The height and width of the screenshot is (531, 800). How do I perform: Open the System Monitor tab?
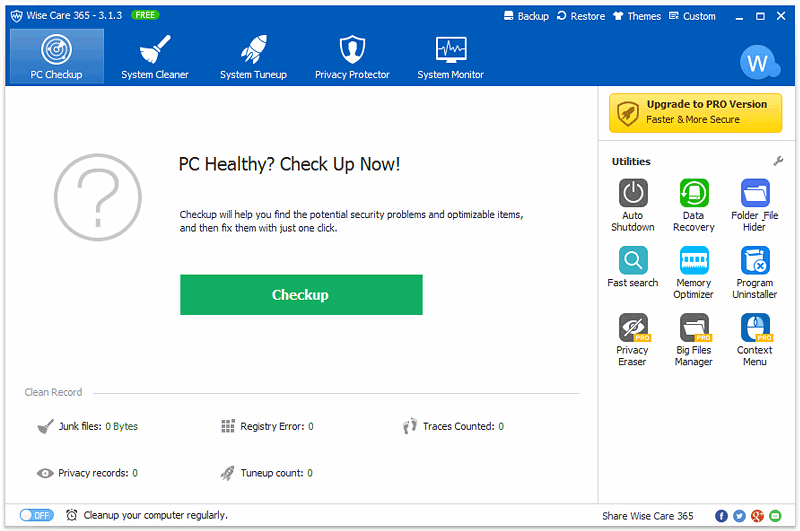[451, 56]
